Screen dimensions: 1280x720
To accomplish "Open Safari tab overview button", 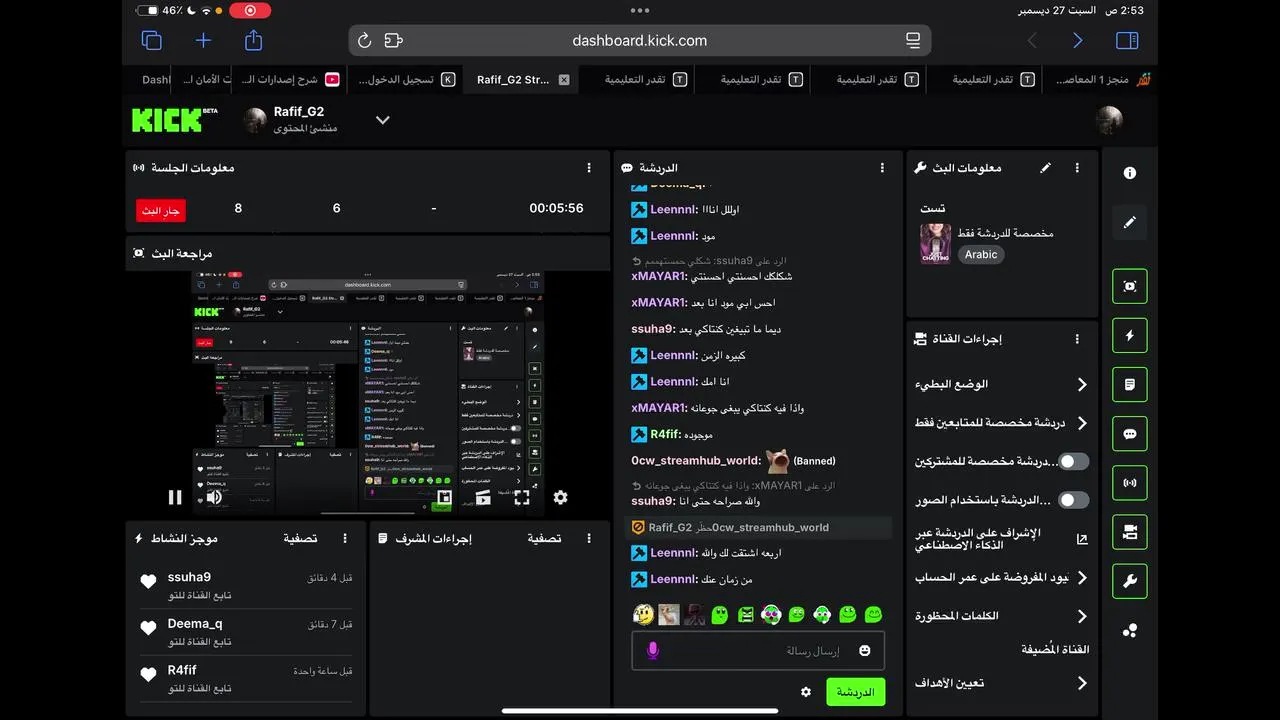I will (152, 40).
